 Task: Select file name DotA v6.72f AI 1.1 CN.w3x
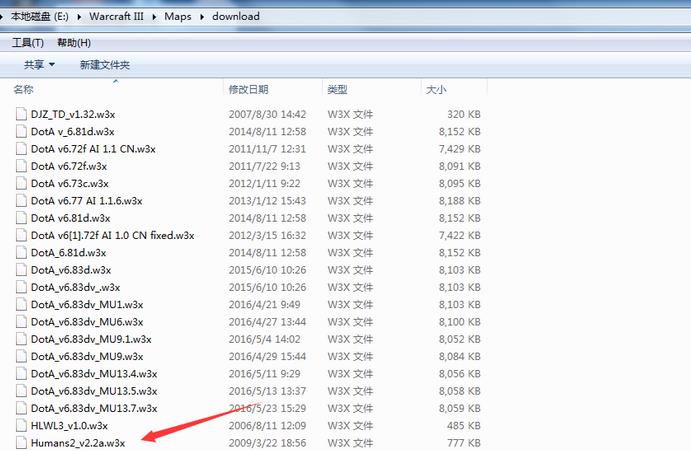coord(93,149)
